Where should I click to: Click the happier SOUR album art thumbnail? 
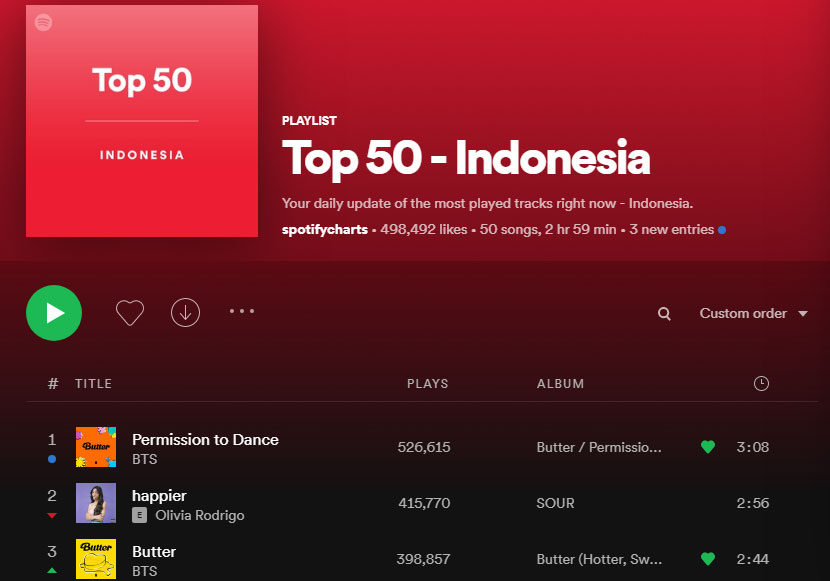point(96,503)
